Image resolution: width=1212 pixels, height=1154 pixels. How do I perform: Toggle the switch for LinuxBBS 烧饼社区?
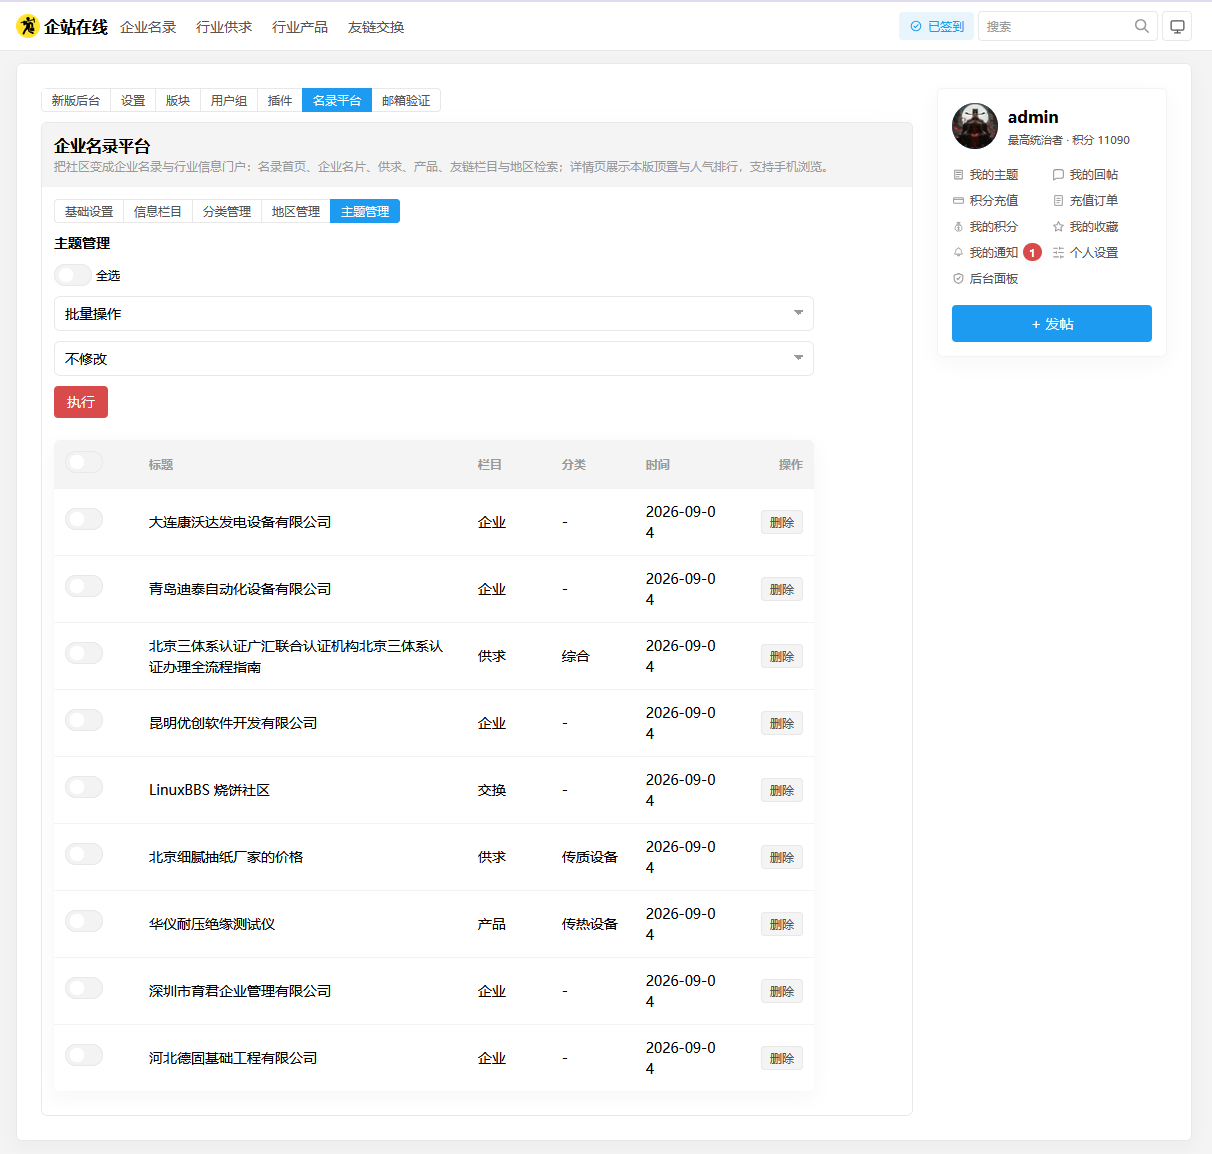tap(84, 787)
